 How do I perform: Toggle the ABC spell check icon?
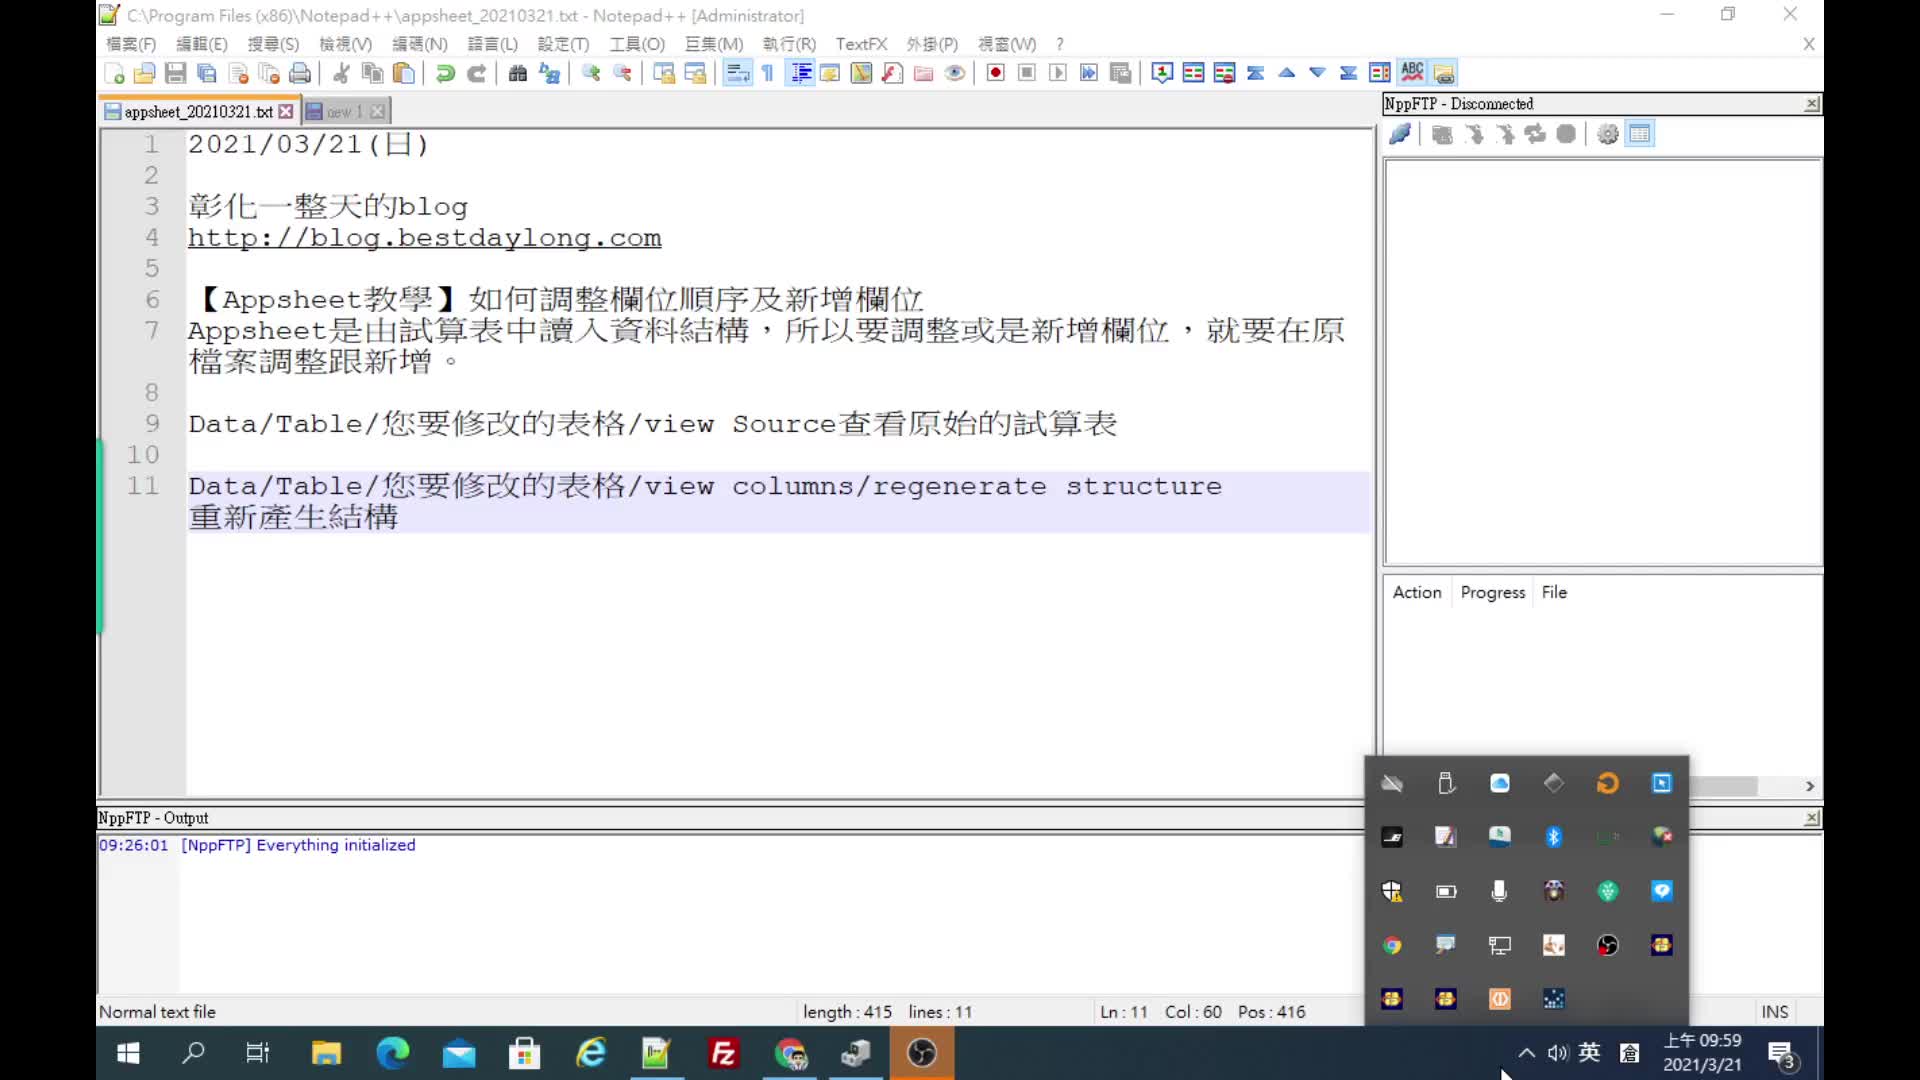[1412, 73]
